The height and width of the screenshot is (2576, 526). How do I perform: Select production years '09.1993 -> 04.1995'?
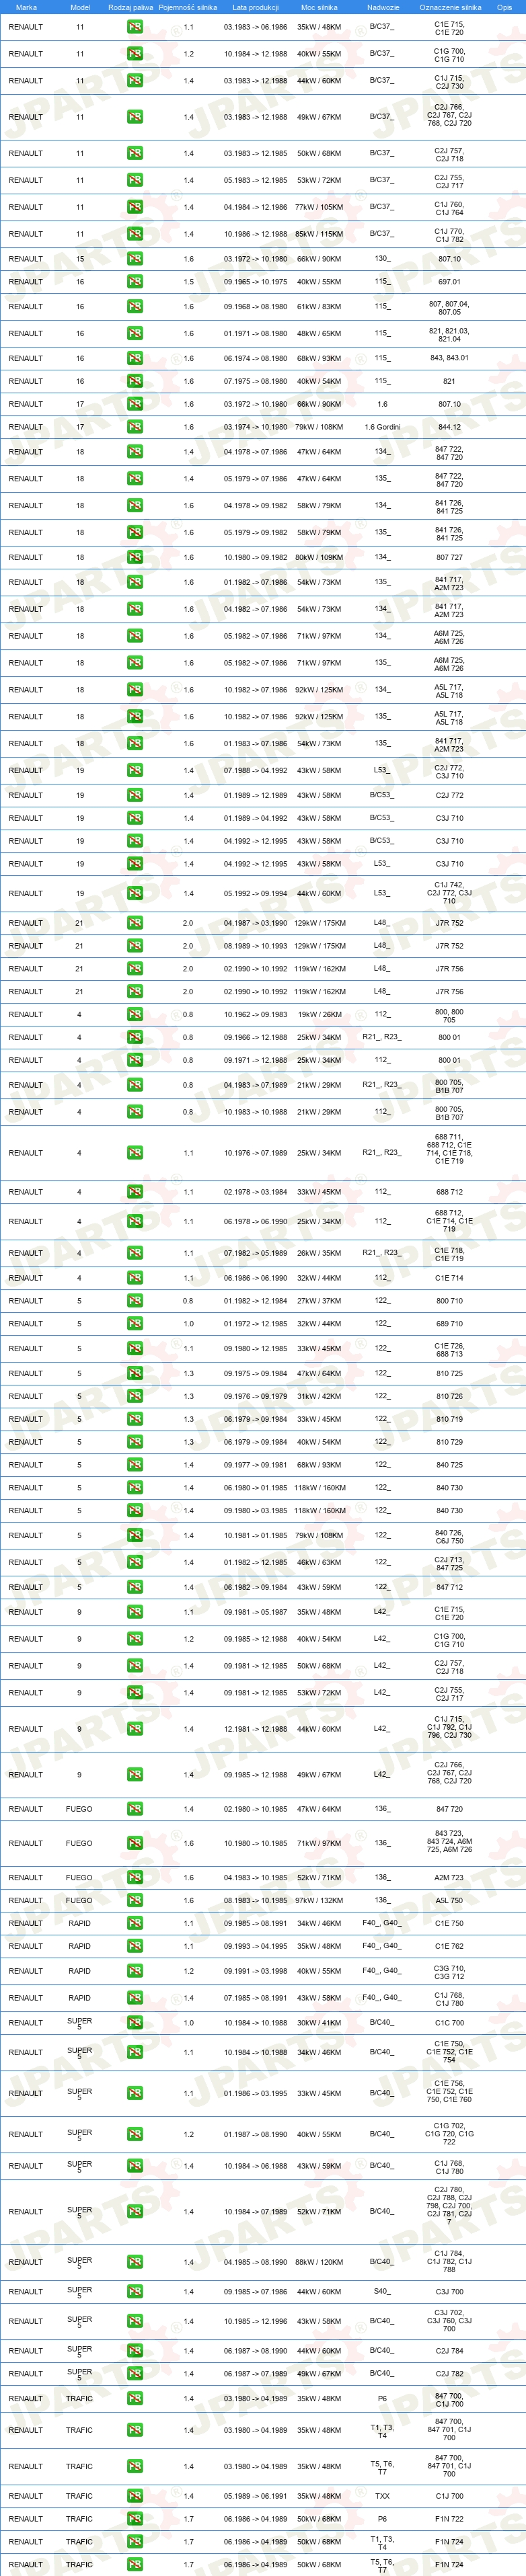point(255,1946)
